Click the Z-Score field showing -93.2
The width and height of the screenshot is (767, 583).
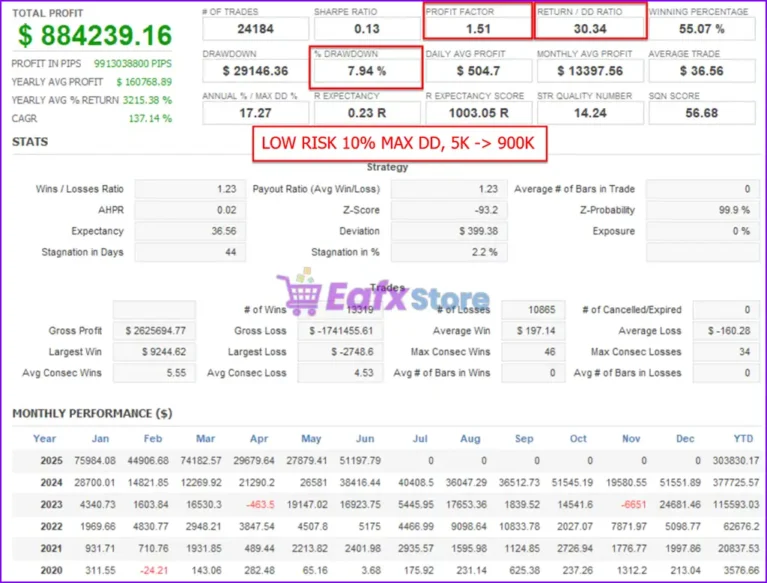pyautogui.click(x=449, y=210)
